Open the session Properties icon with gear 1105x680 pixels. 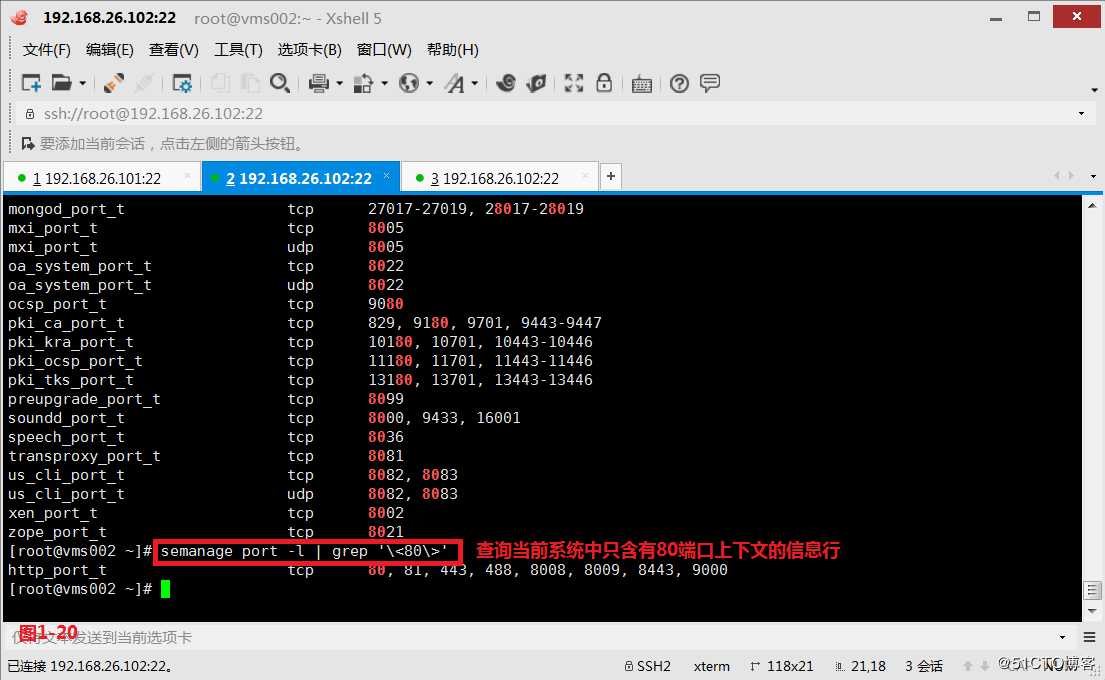click(182, 83)
